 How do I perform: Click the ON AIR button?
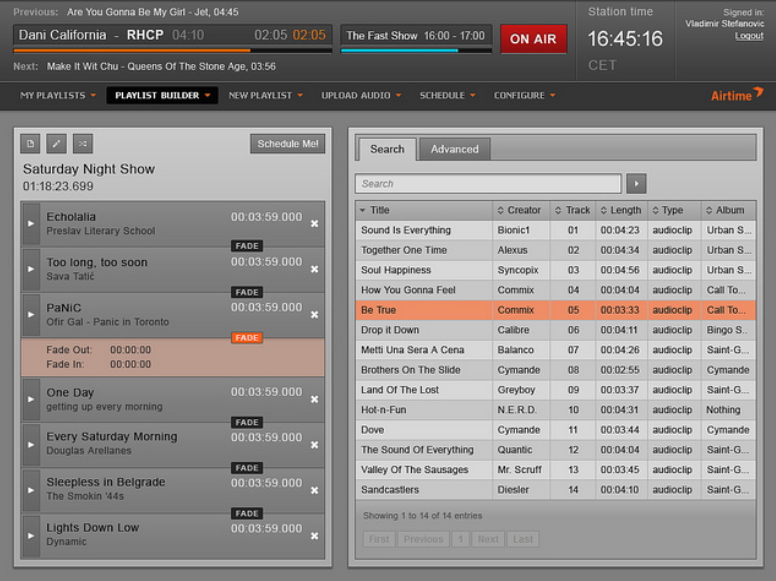[x=534, y=39]
